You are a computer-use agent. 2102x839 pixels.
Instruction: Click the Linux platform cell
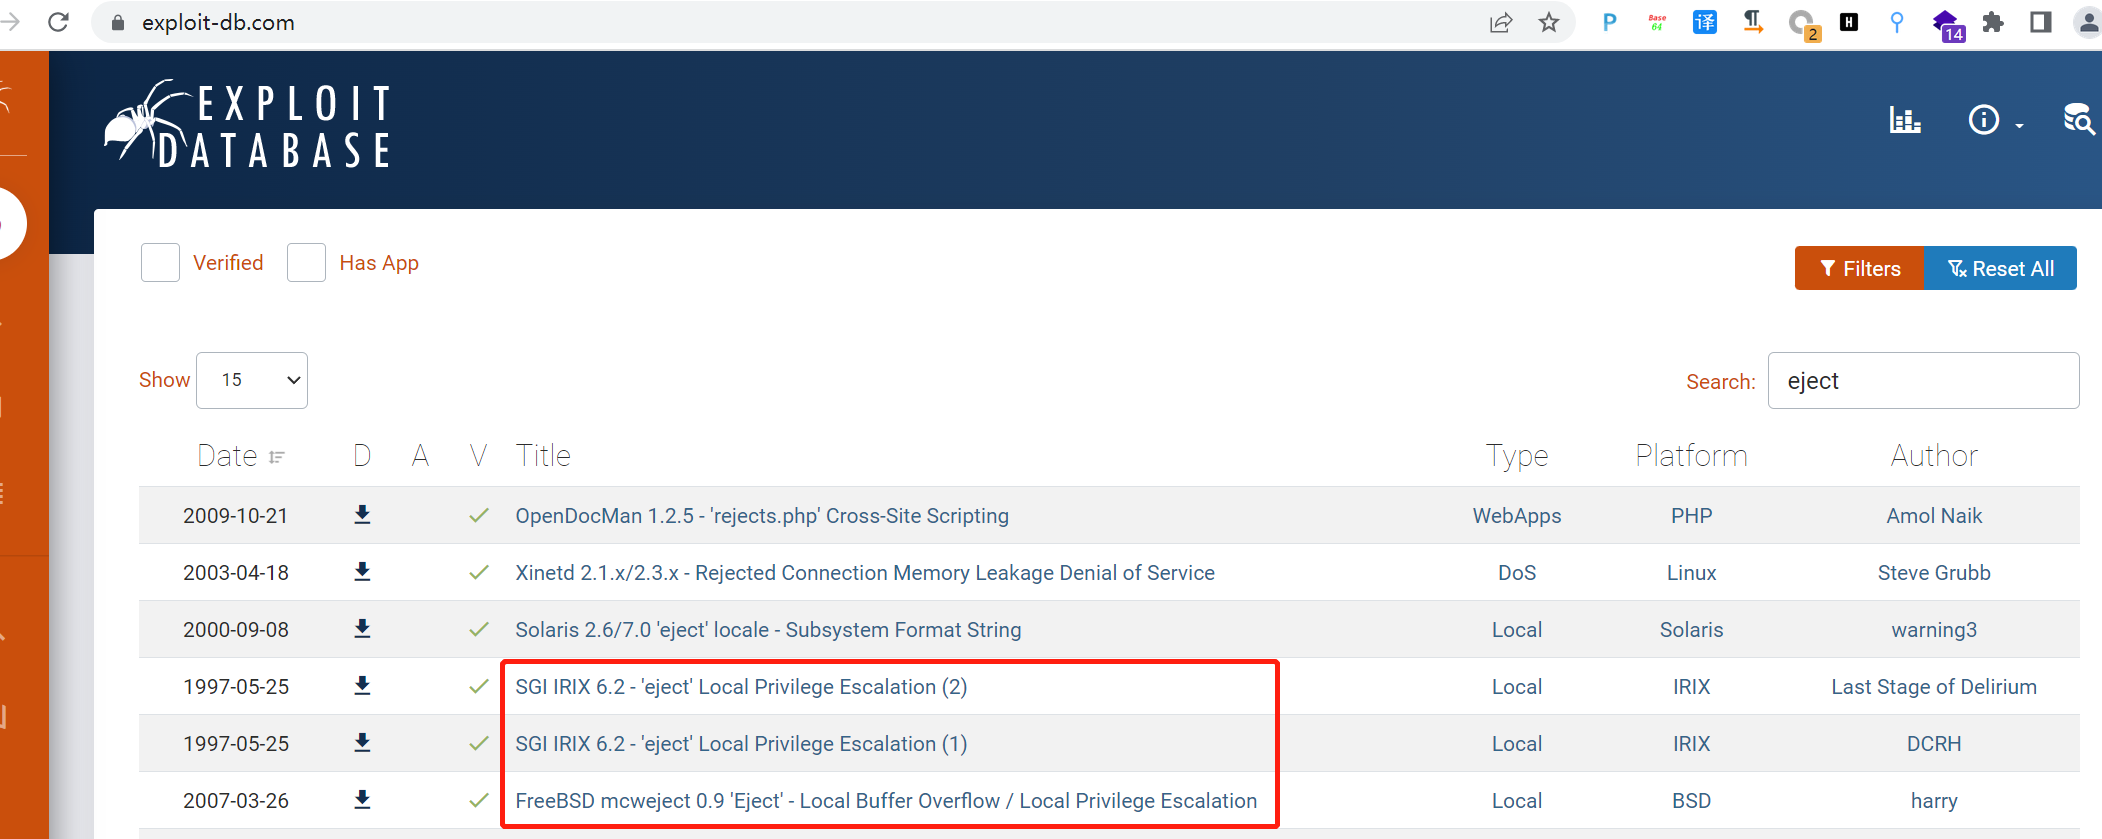pyautogui.click(x=1691, y=573)
